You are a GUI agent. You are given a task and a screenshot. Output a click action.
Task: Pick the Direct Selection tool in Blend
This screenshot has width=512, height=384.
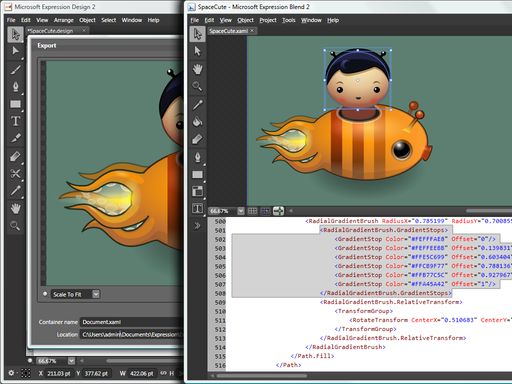[197, 51]
